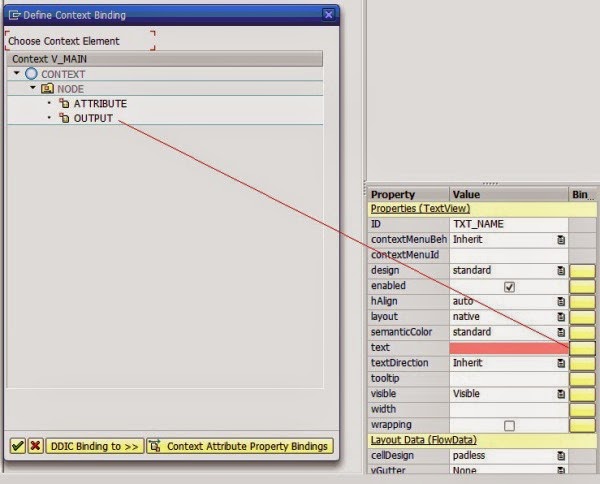Open the contextMenuBehaviour value dropdown

click(x=561, y=240)
